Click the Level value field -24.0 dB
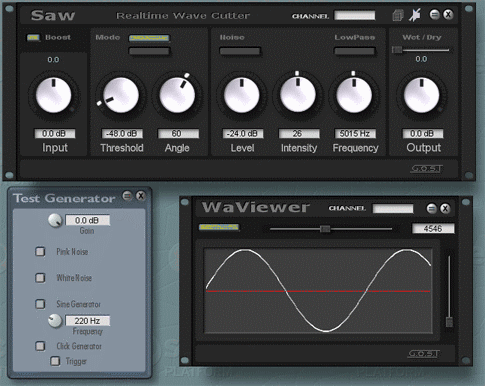 pos(243,134)
